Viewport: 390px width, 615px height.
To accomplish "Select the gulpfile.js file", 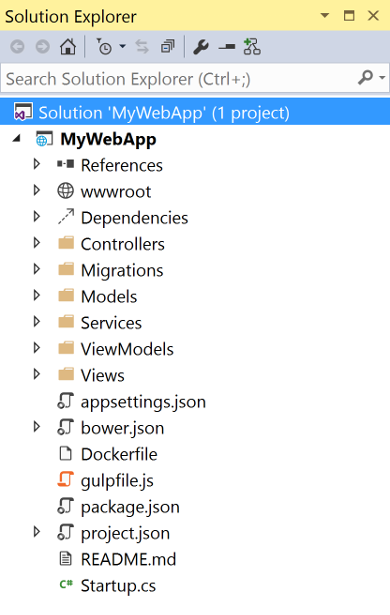I will 117,481.
